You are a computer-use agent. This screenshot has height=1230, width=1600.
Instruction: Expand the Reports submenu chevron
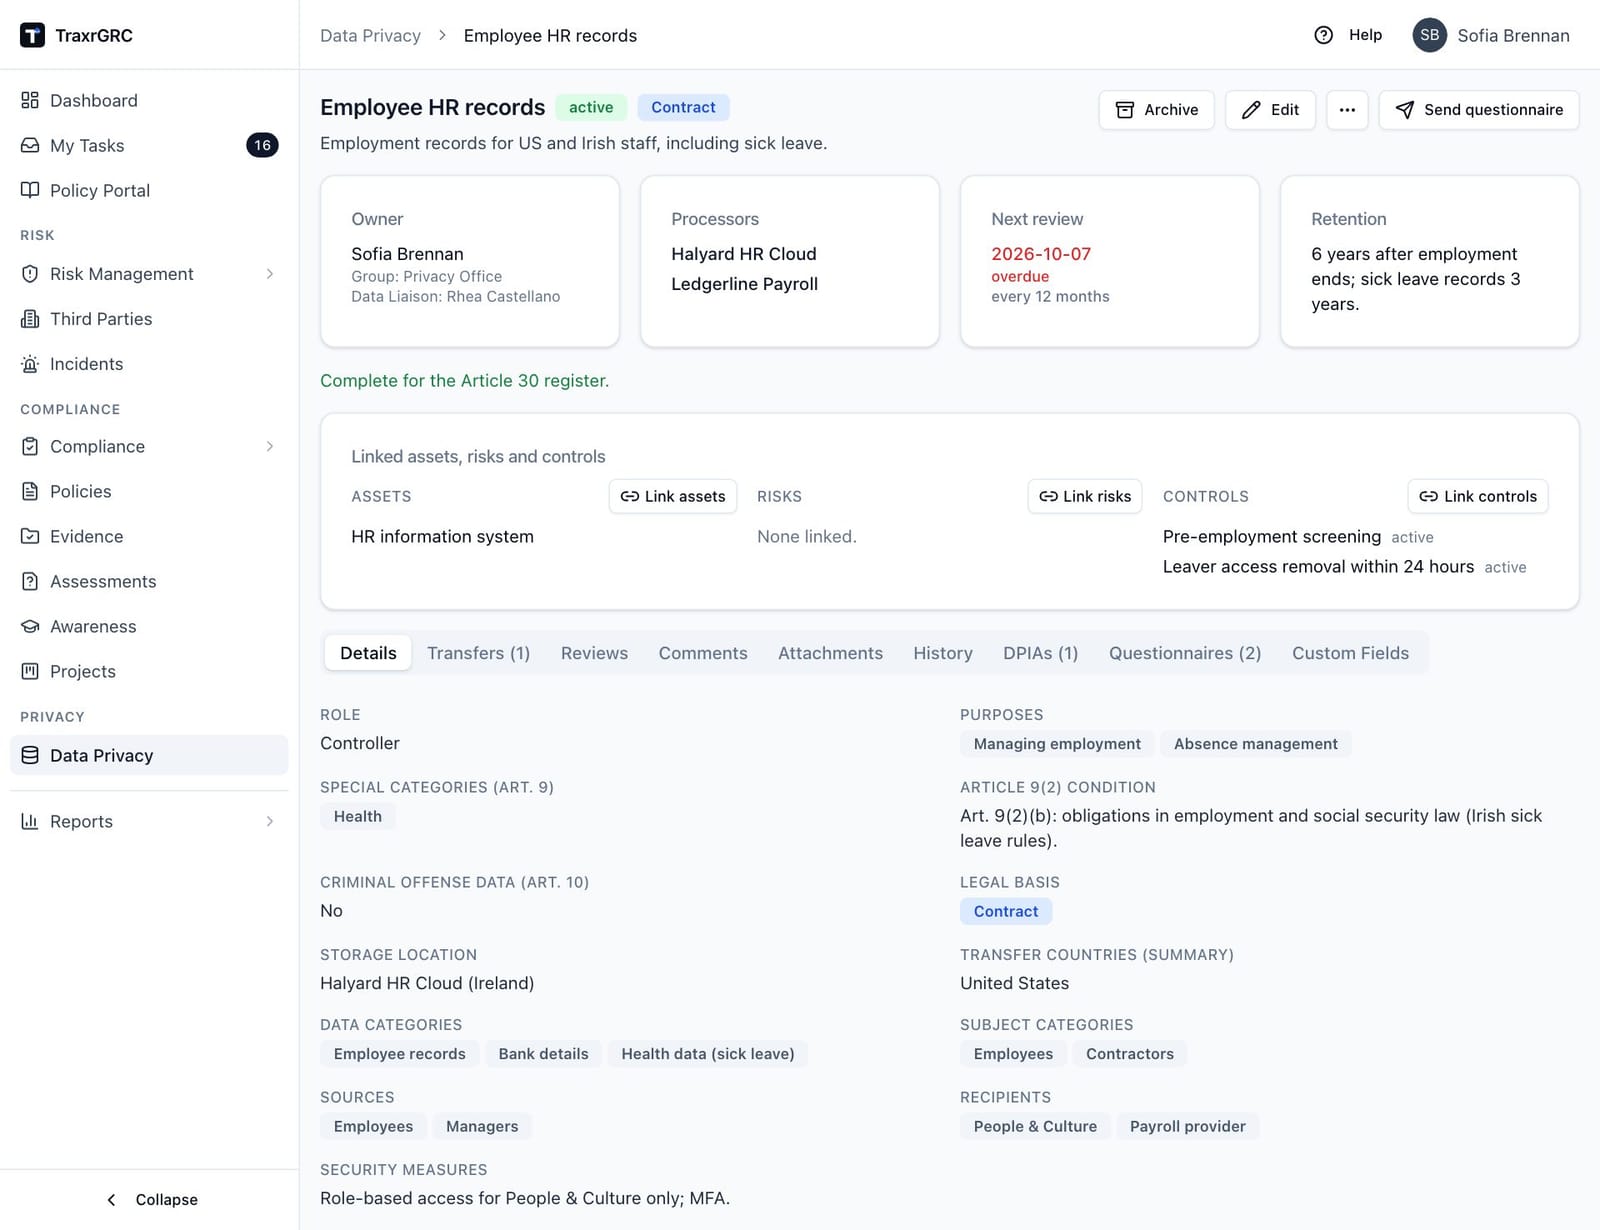point(270,821)
